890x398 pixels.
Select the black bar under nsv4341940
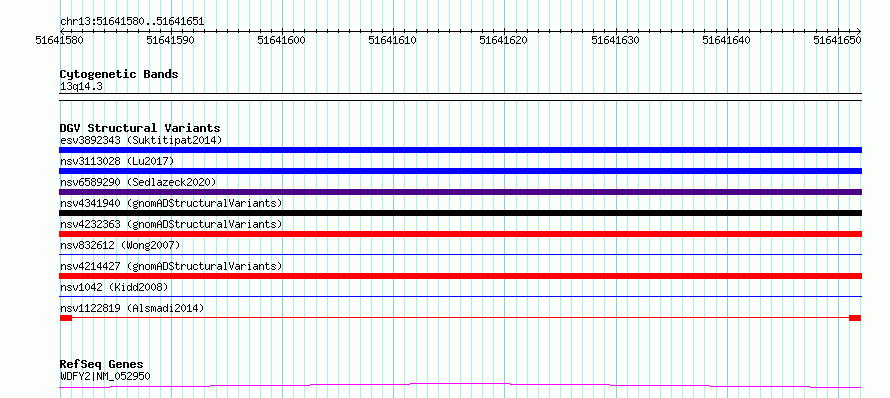tap(460, 213)
